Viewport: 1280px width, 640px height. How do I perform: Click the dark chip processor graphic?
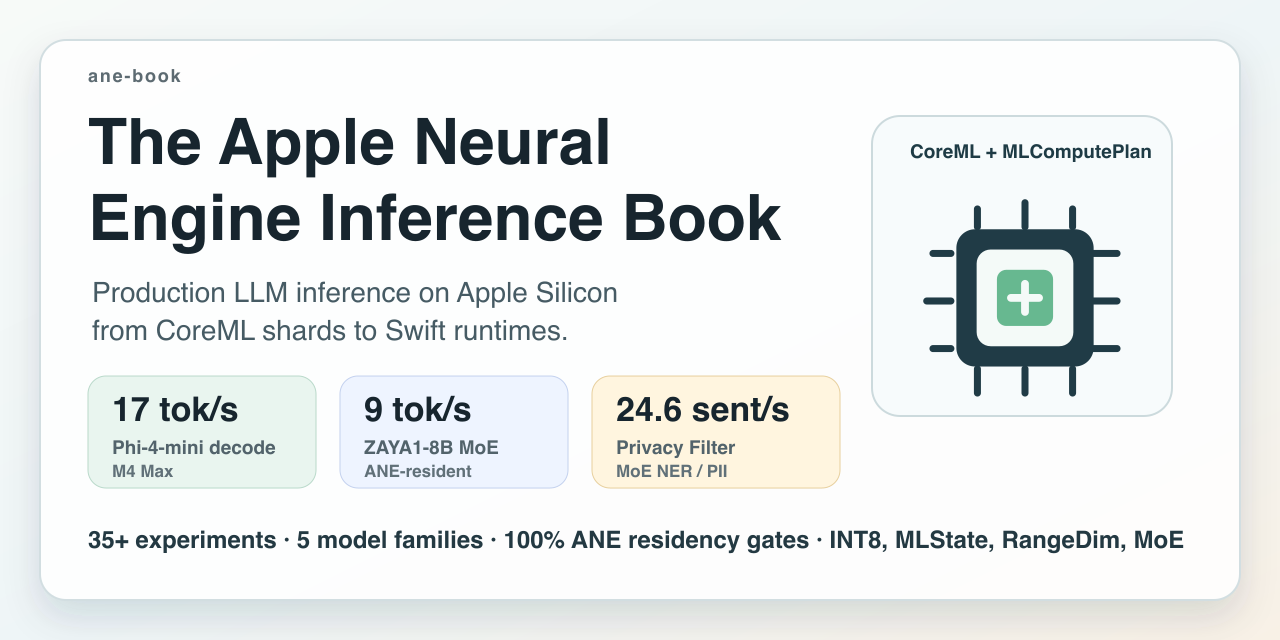1022,298
